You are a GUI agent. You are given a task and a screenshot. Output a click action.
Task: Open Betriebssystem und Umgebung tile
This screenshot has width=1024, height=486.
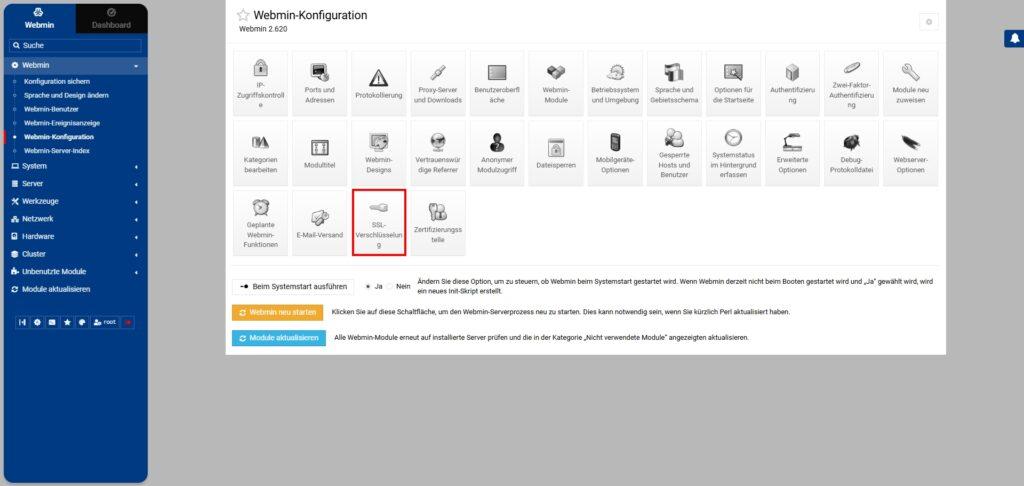tap(615, 84)
